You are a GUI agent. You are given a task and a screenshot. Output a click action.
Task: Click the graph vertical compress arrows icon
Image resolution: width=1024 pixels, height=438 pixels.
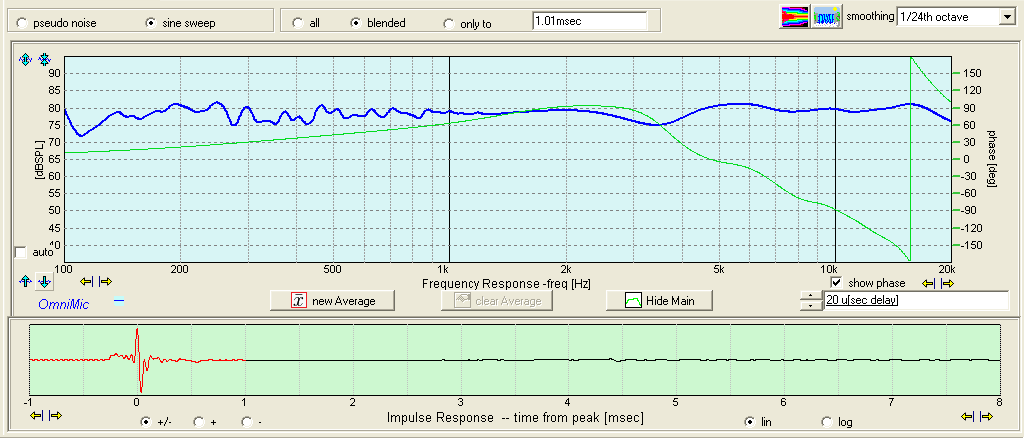point(44,59)
